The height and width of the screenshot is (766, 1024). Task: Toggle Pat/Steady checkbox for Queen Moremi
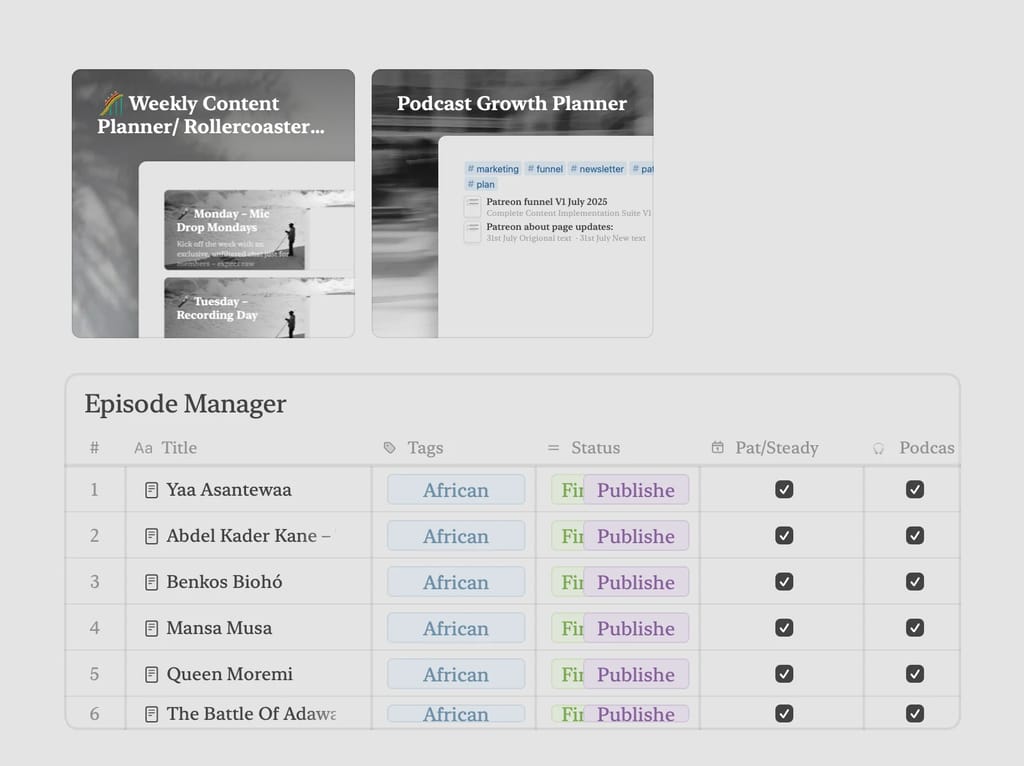click(784, 674)
